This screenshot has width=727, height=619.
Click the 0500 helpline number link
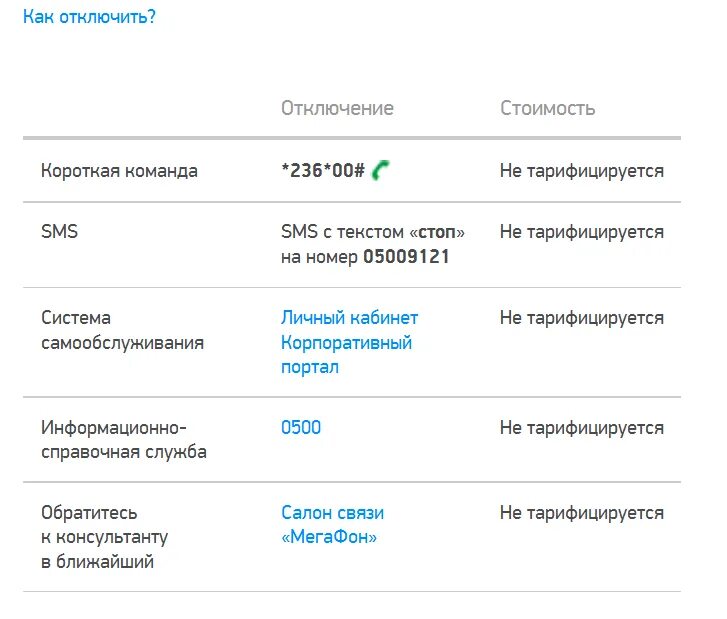tap(301, 428)
